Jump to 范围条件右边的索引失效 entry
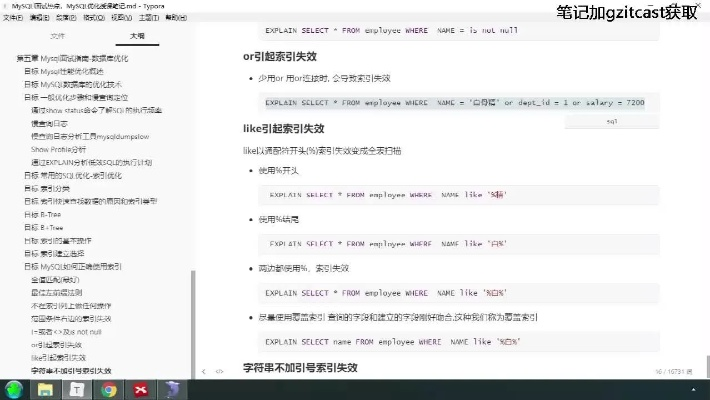Screen dimensions: 710x400 pos(71,319)
